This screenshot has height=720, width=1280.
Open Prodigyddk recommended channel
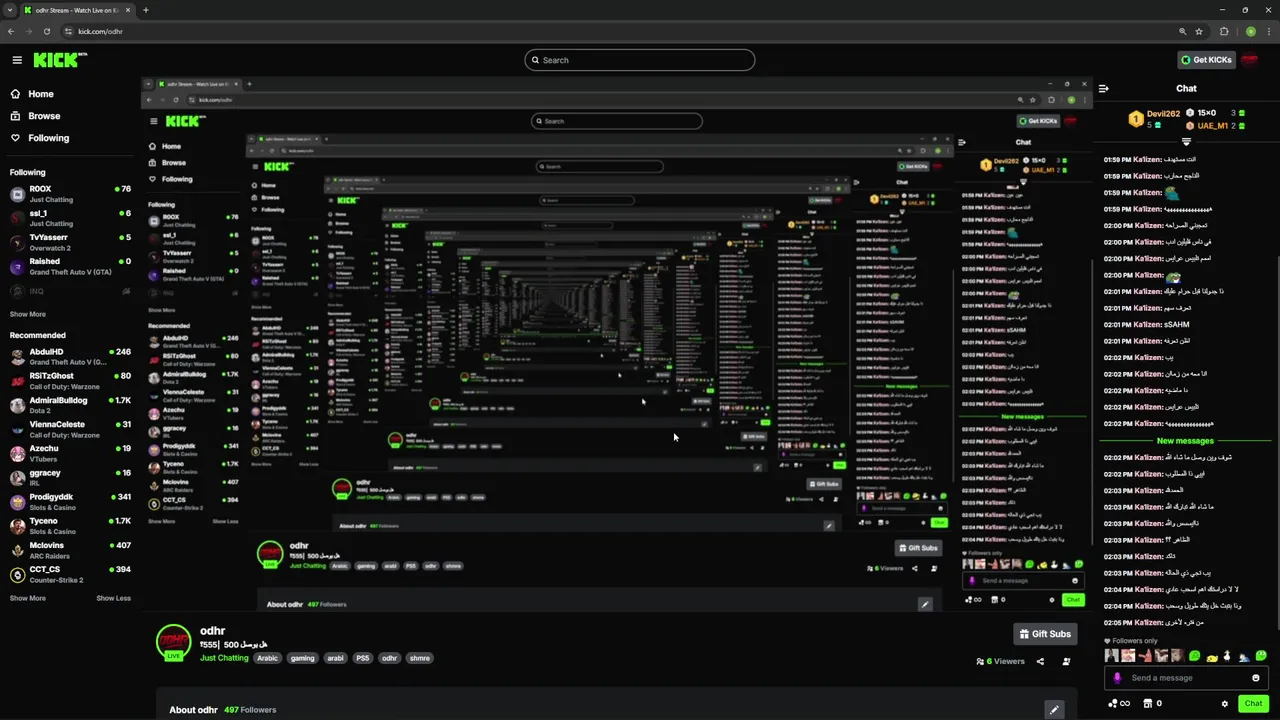click(70, 501)
